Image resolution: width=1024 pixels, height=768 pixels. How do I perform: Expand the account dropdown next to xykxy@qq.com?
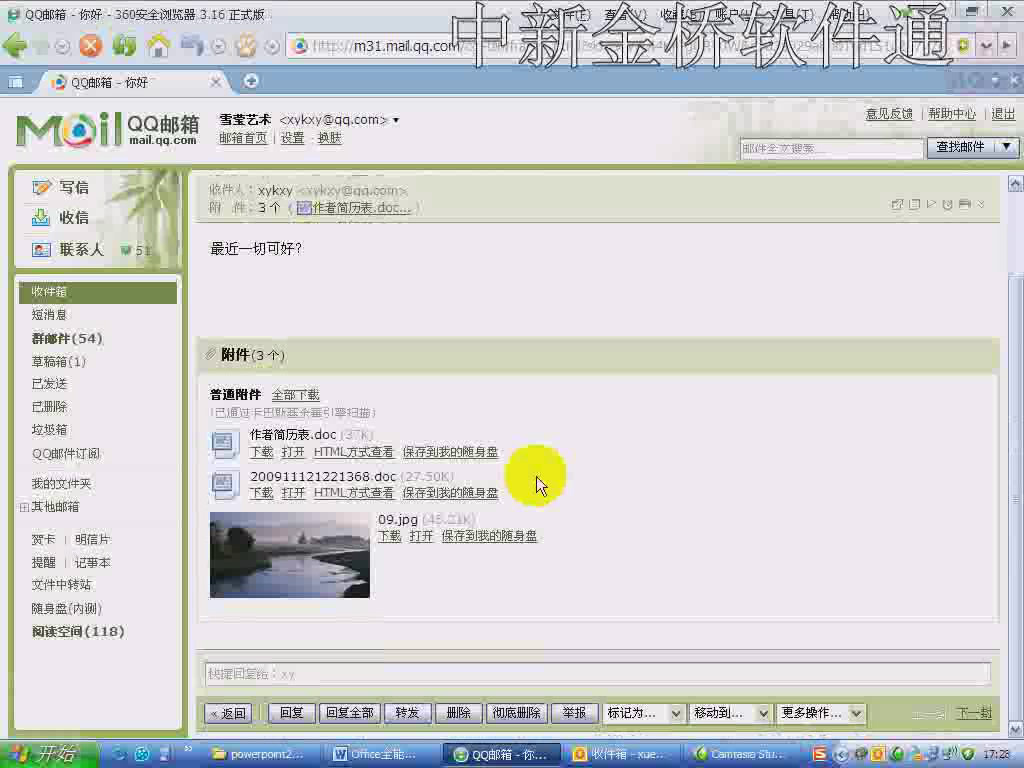click(396, 120)
